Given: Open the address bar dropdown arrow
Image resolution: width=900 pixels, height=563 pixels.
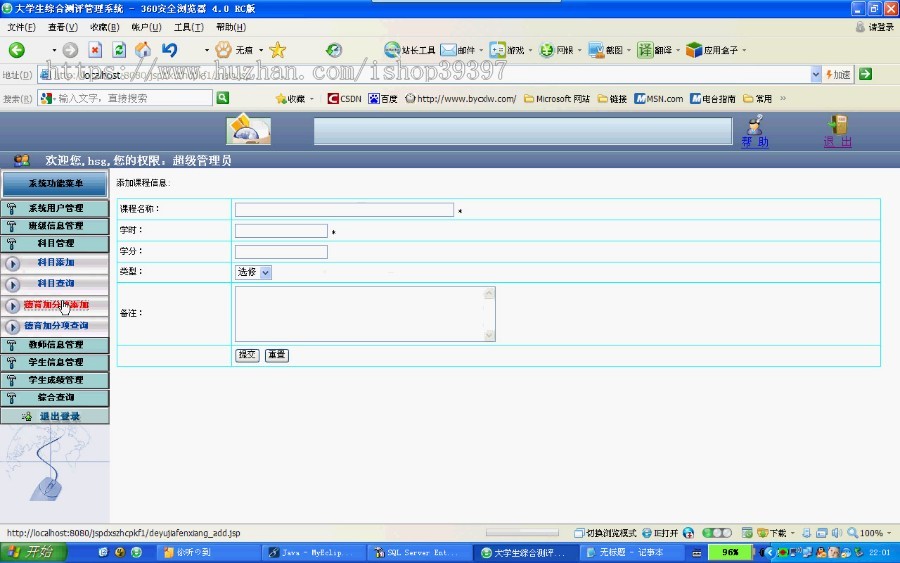Looking at the screenshot, I should (x=816, y=75).
